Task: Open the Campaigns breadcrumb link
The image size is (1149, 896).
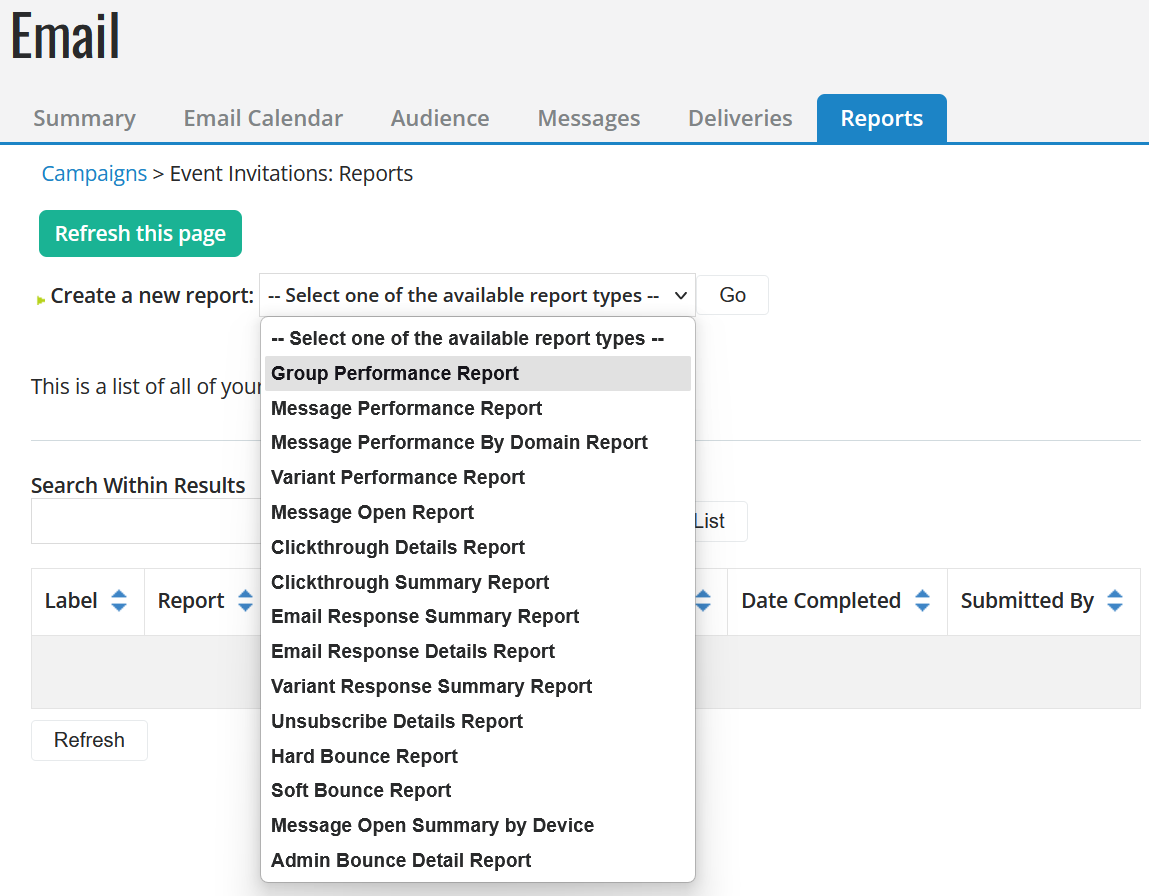Action: [94, 174]
